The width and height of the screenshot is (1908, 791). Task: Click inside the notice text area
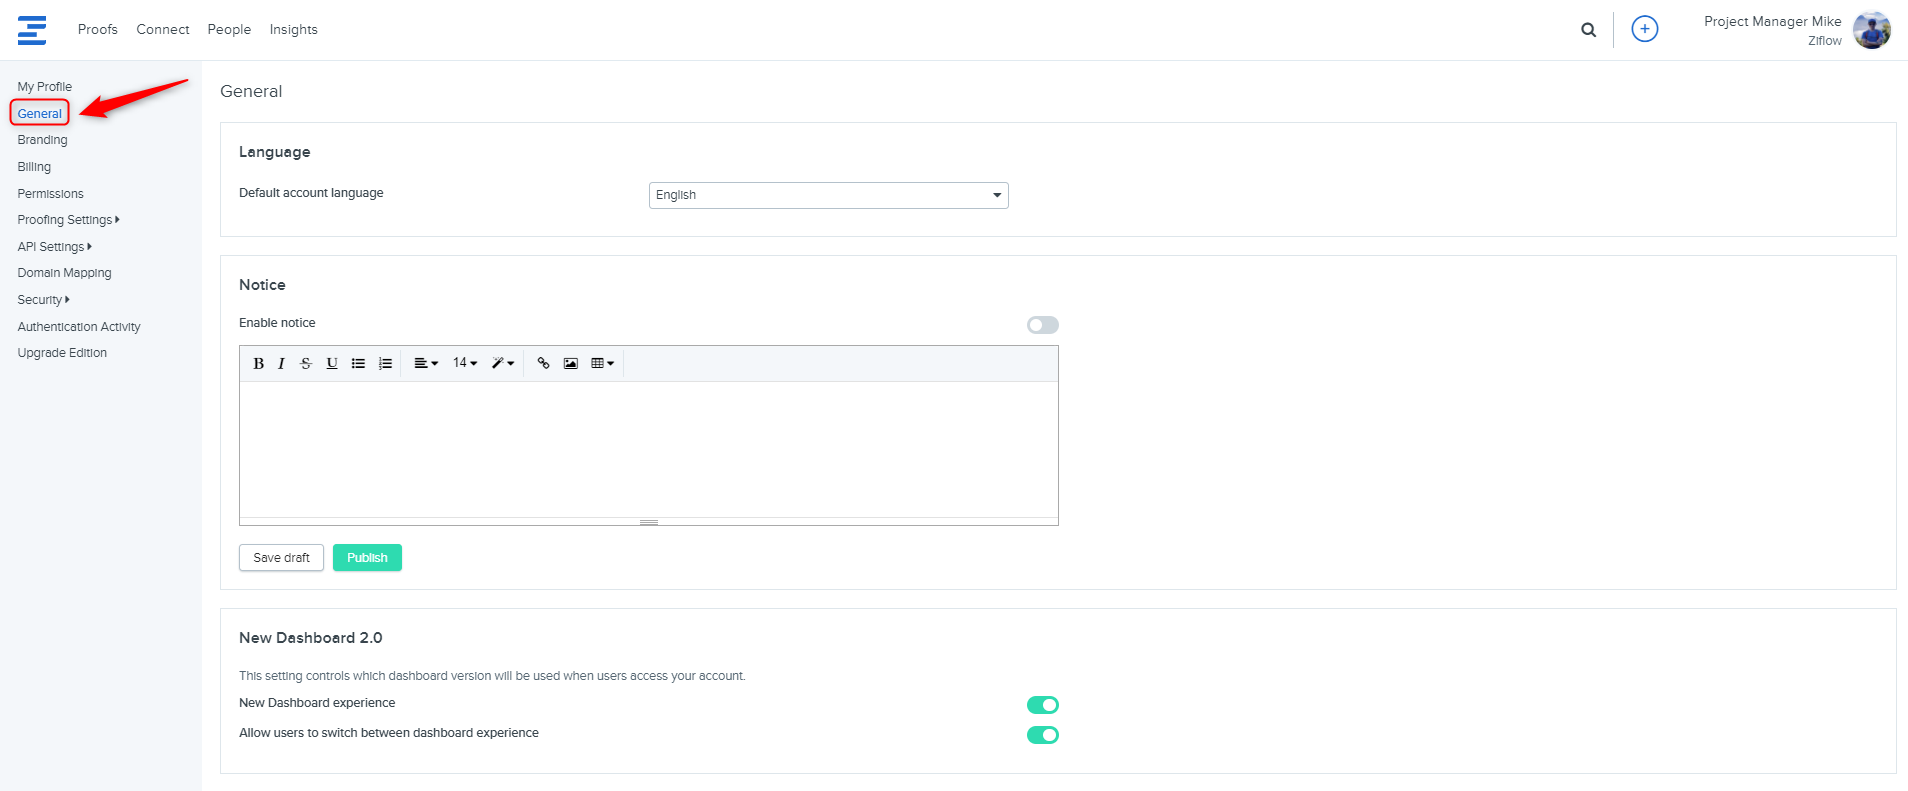point(648,448)
